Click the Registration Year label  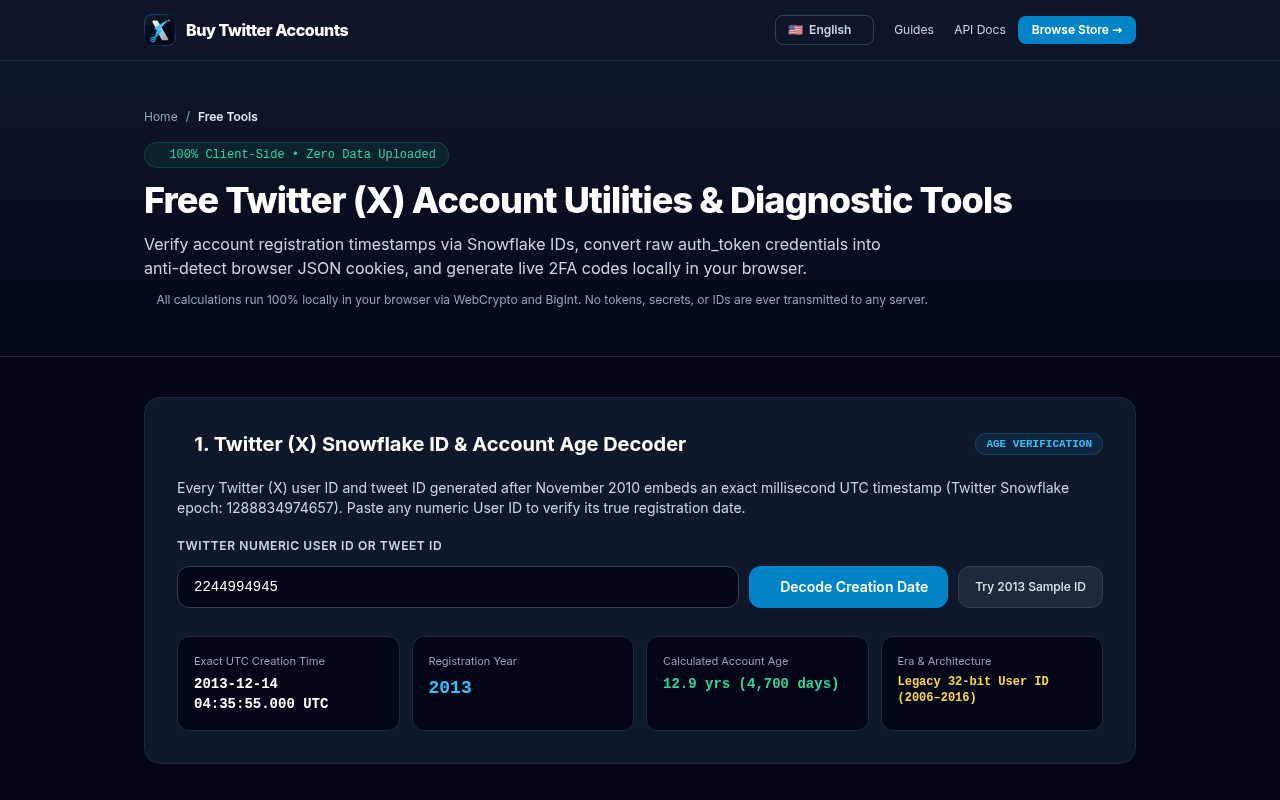472,661
